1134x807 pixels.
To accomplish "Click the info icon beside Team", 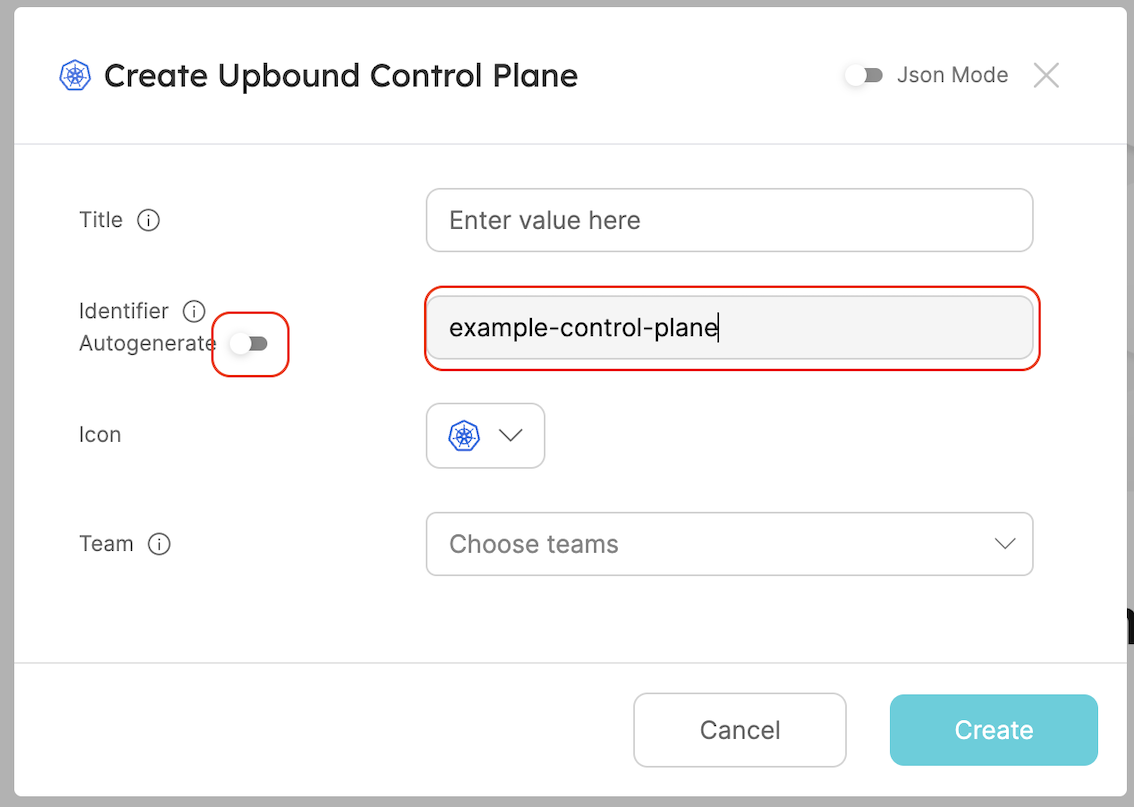I will (x=159, y=544).
